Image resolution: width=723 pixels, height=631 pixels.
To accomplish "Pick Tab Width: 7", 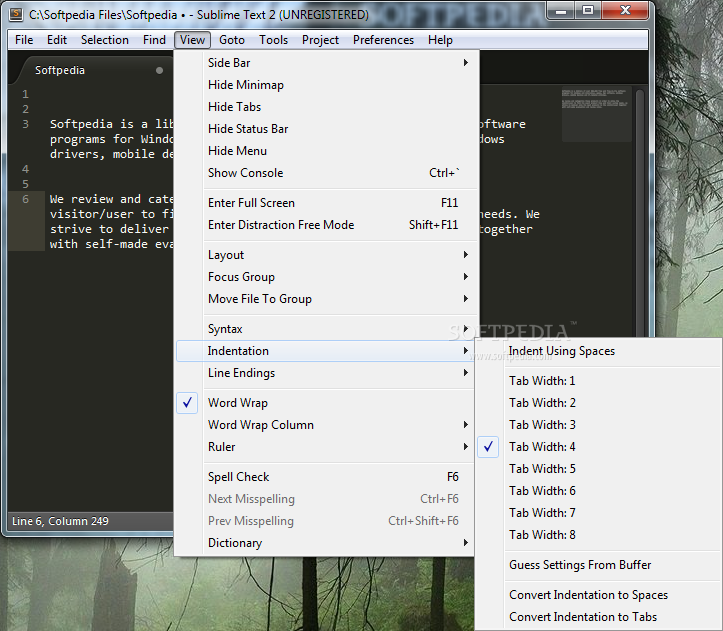I will tap(598, 513).
